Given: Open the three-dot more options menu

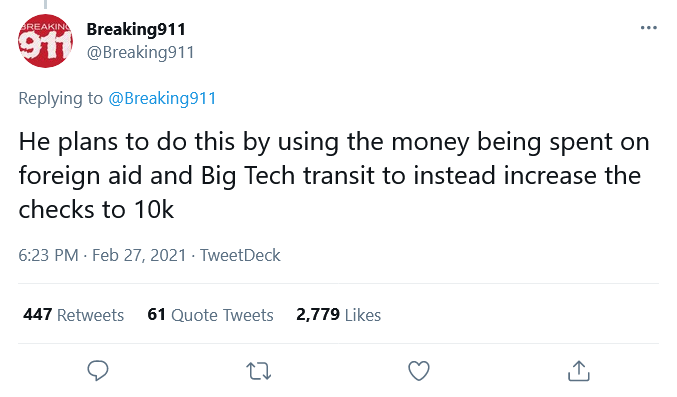Looking at the screenshot, I should 649,28.
